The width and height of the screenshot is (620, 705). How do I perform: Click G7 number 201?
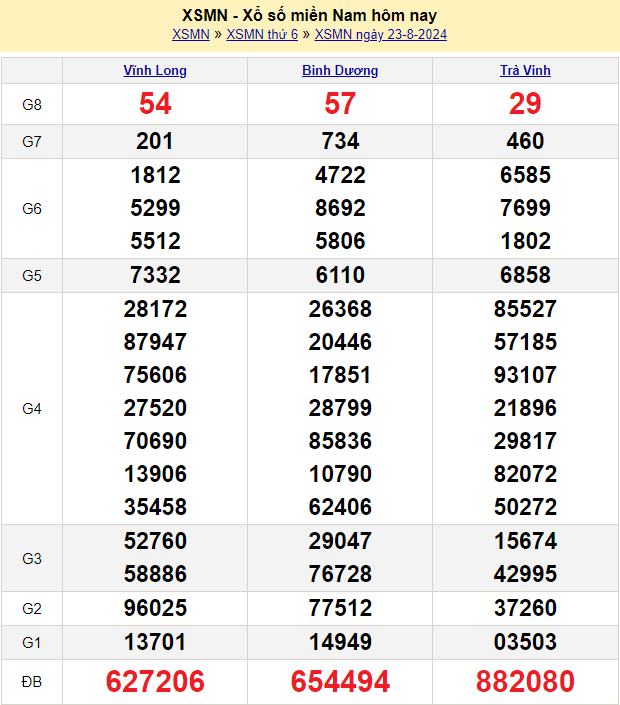click(155, 141)
